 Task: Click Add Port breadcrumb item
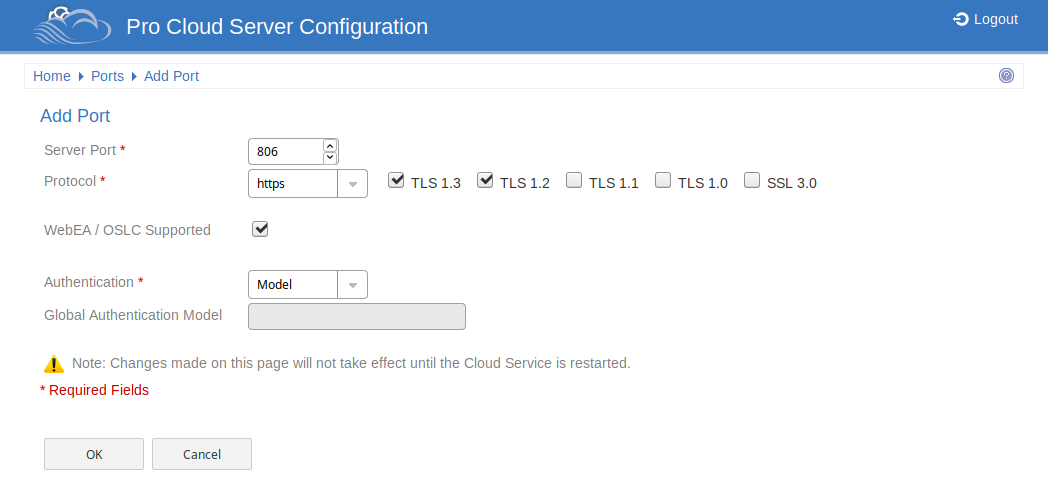pyautogui.click(x=172, y=76)
